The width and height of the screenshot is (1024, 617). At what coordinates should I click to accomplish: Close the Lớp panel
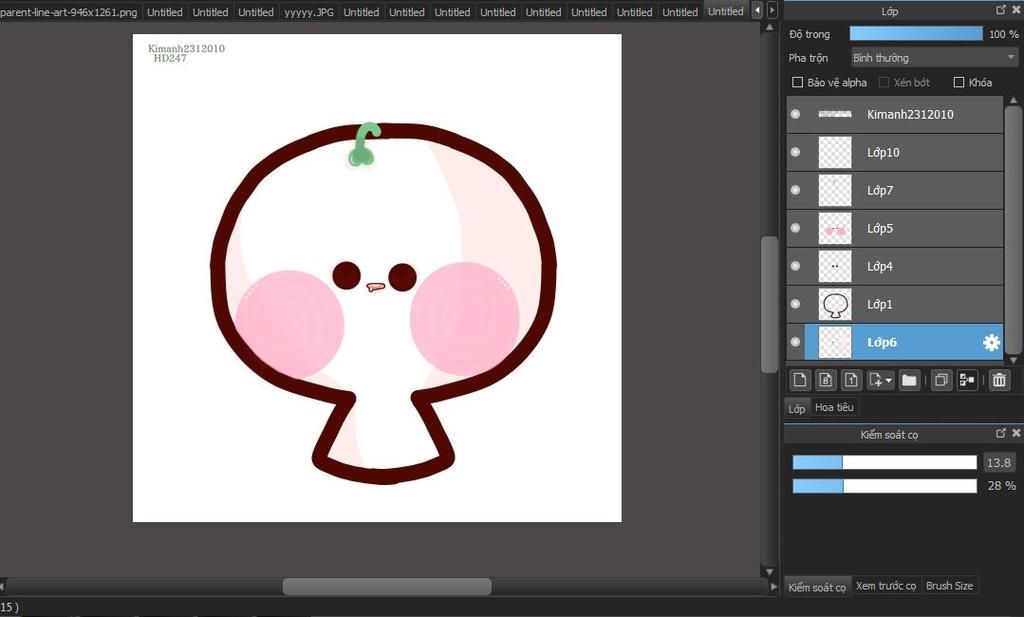click(x=1016, y=10)
